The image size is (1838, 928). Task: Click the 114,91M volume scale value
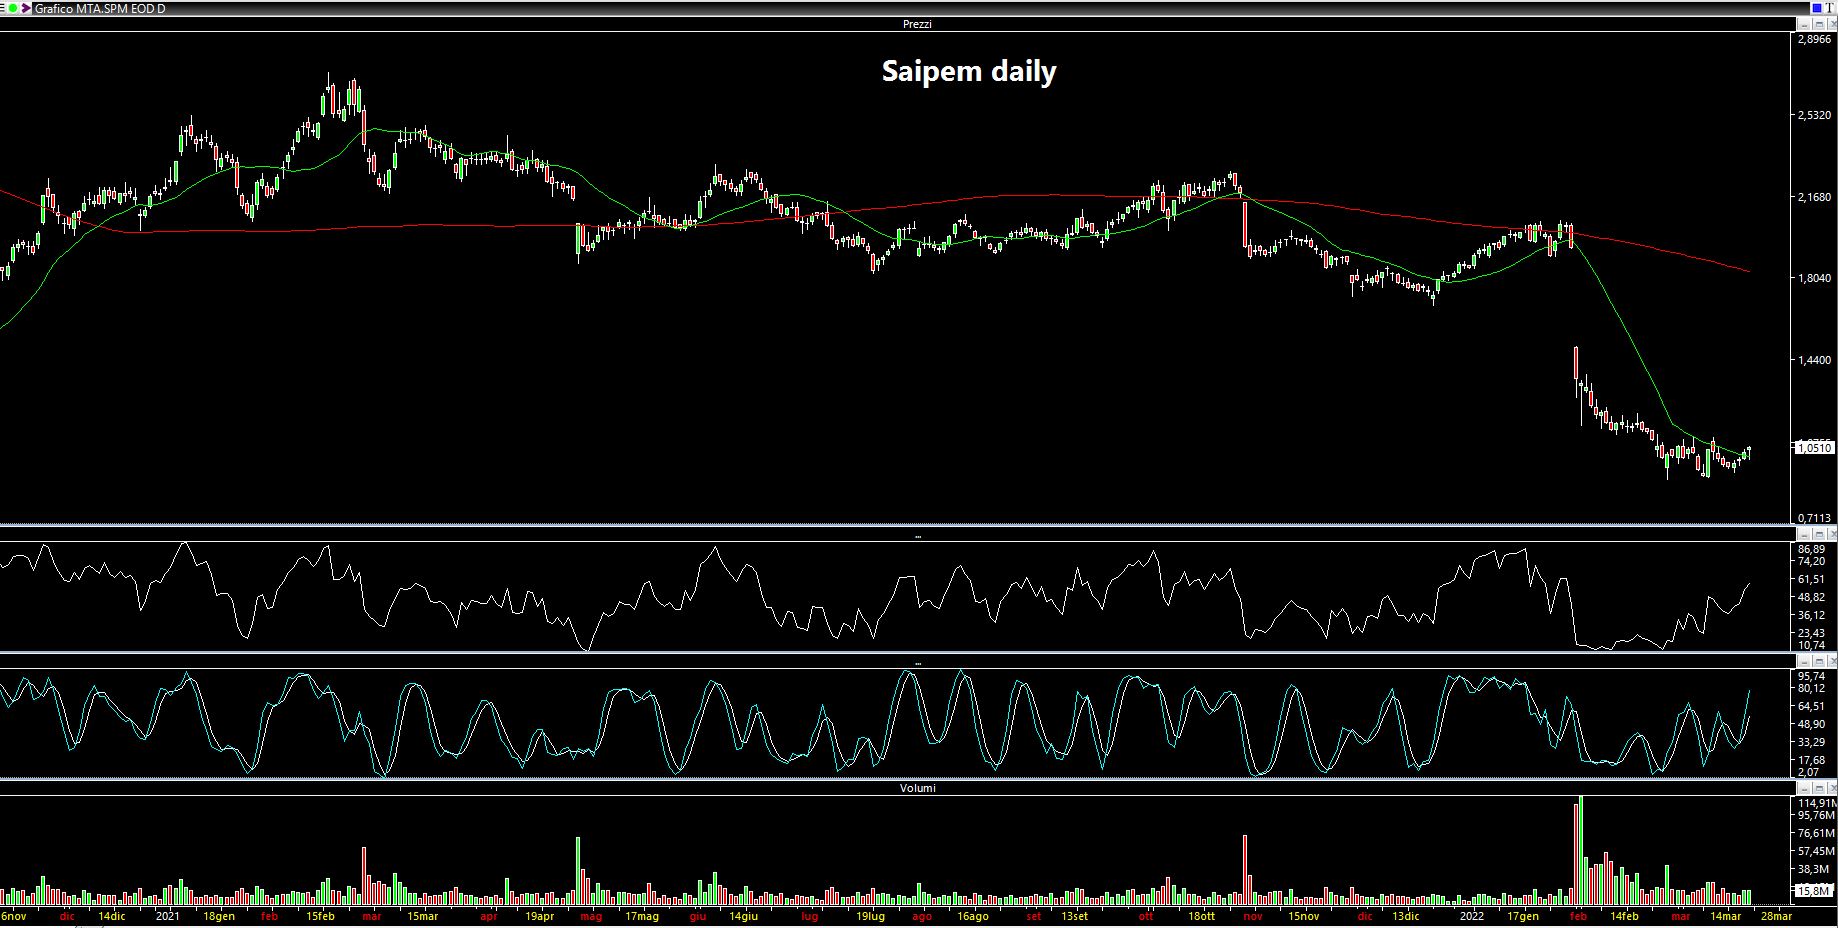[1817, 803]
